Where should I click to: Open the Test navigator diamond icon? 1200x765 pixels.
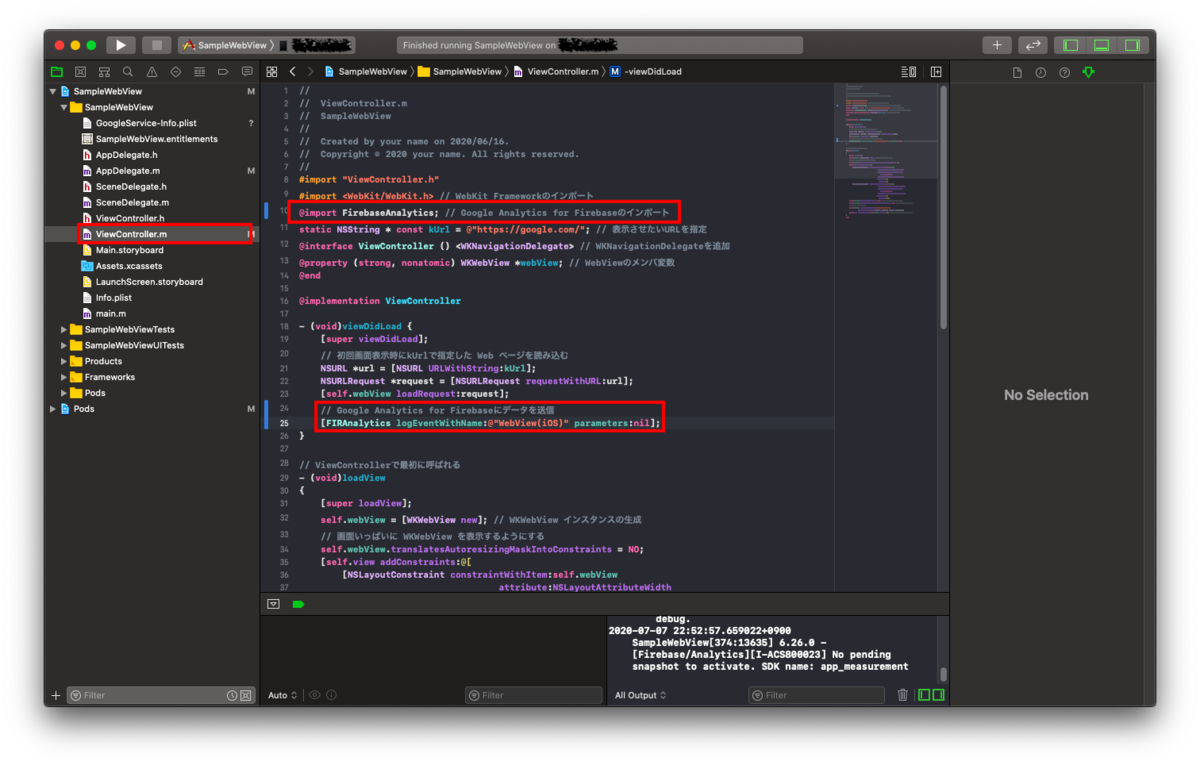tap(176, 72)
